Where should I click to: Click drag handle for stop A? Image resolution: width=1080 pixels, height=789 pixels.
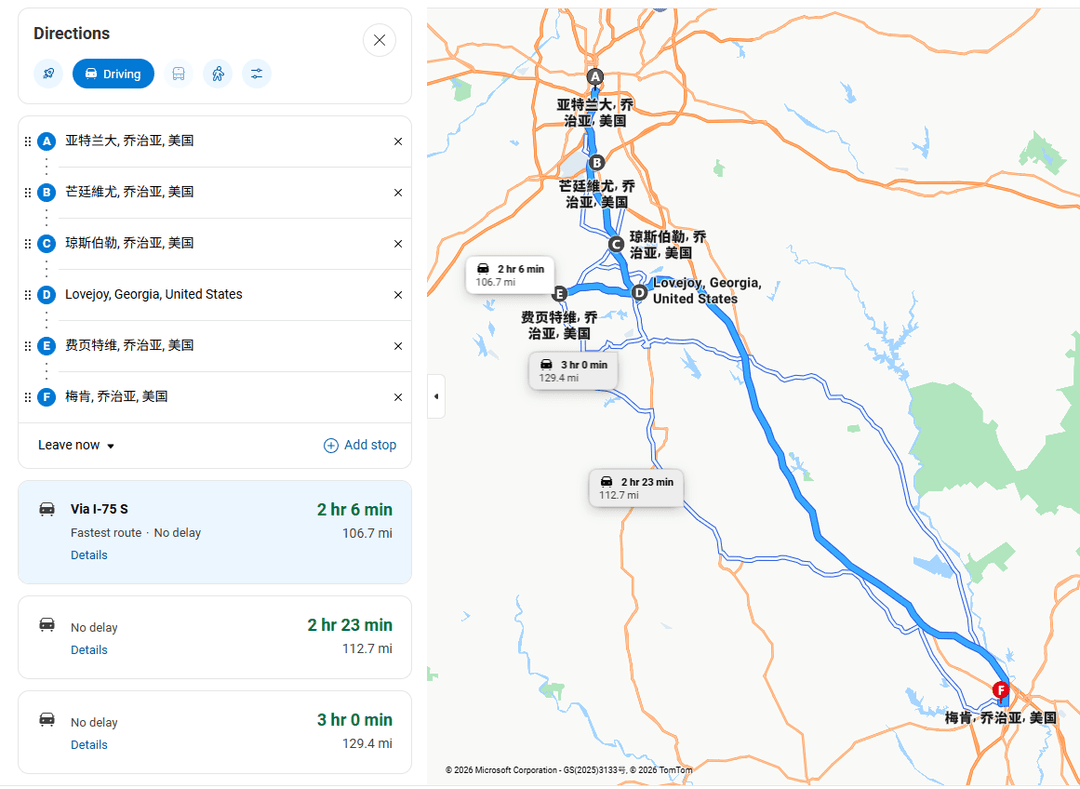click(28, 141)
